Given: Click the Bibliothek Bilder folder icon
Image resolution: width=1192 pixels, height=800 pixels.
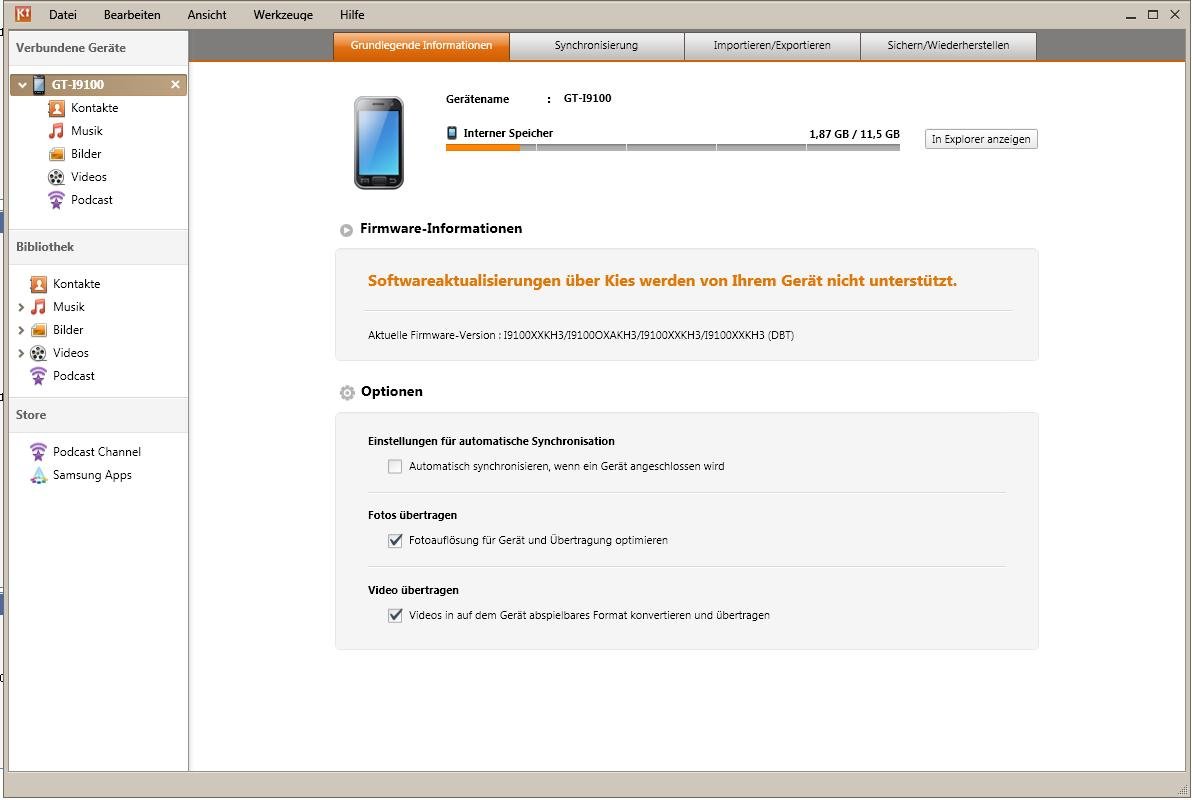Looking at the screenshot, I should (x=38, y=330).
